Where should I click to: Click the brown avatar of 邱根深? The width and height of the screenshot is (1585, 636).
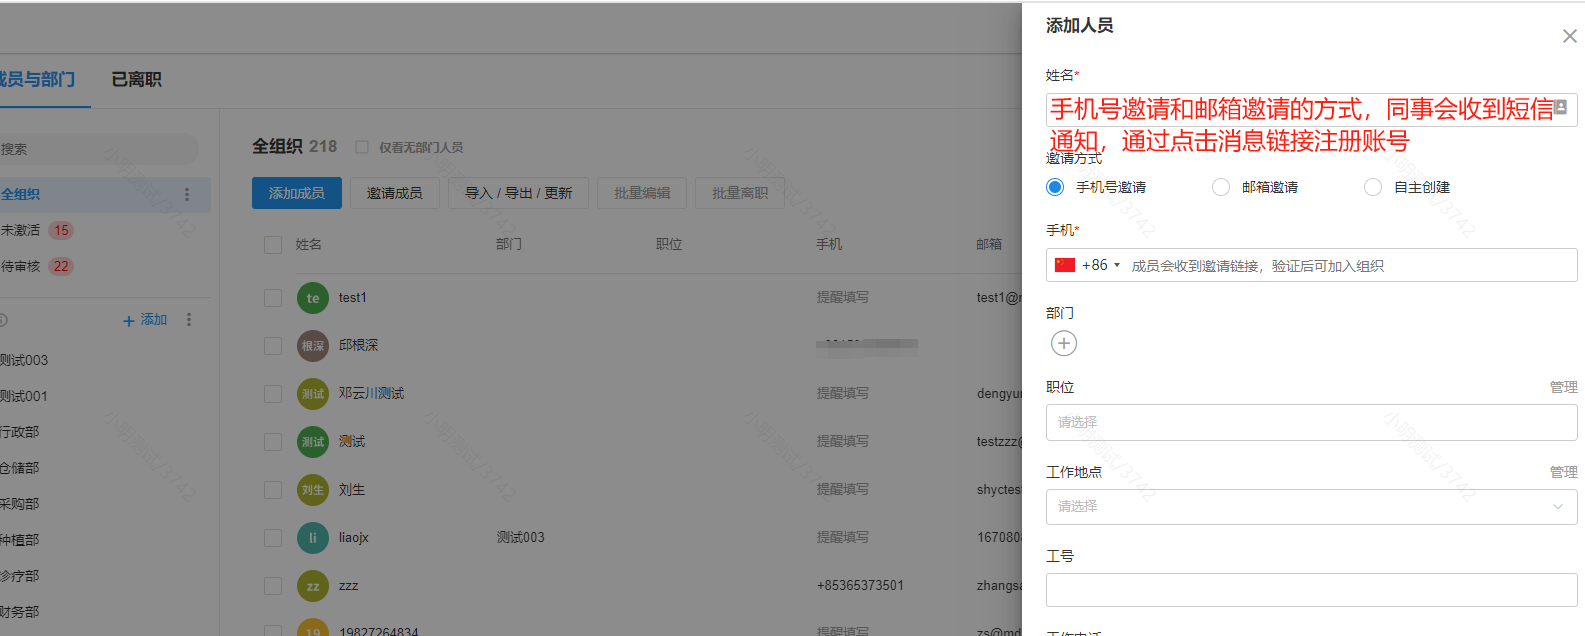pyautogui.click(x=313, y=346)
